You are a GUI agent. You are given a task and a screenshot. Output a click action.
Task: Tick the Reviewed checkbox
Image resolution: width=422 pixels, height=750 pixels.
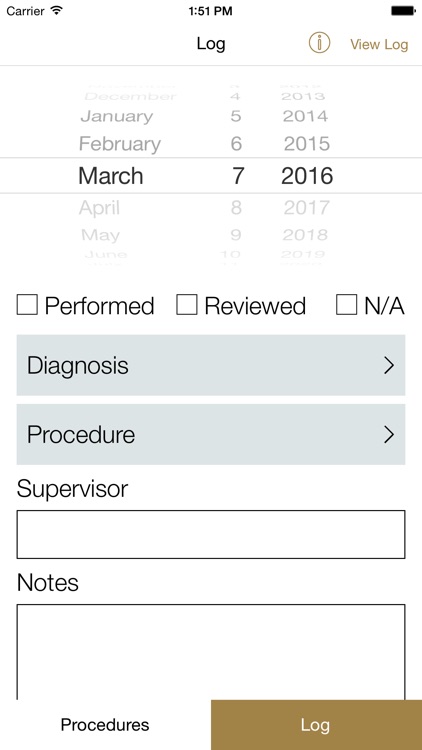click(x=187, y=305)
